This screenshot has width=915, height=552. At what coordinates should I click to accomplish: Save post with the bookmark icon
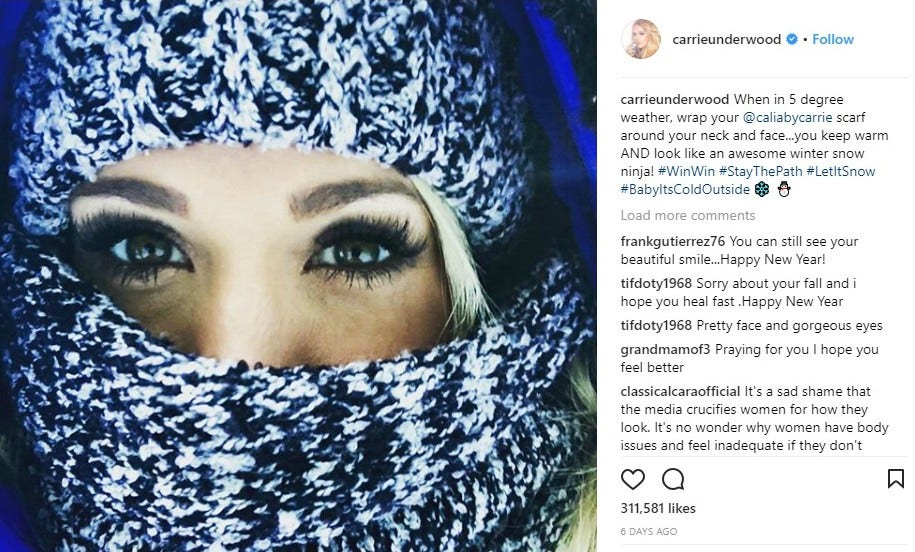point(895,478)
